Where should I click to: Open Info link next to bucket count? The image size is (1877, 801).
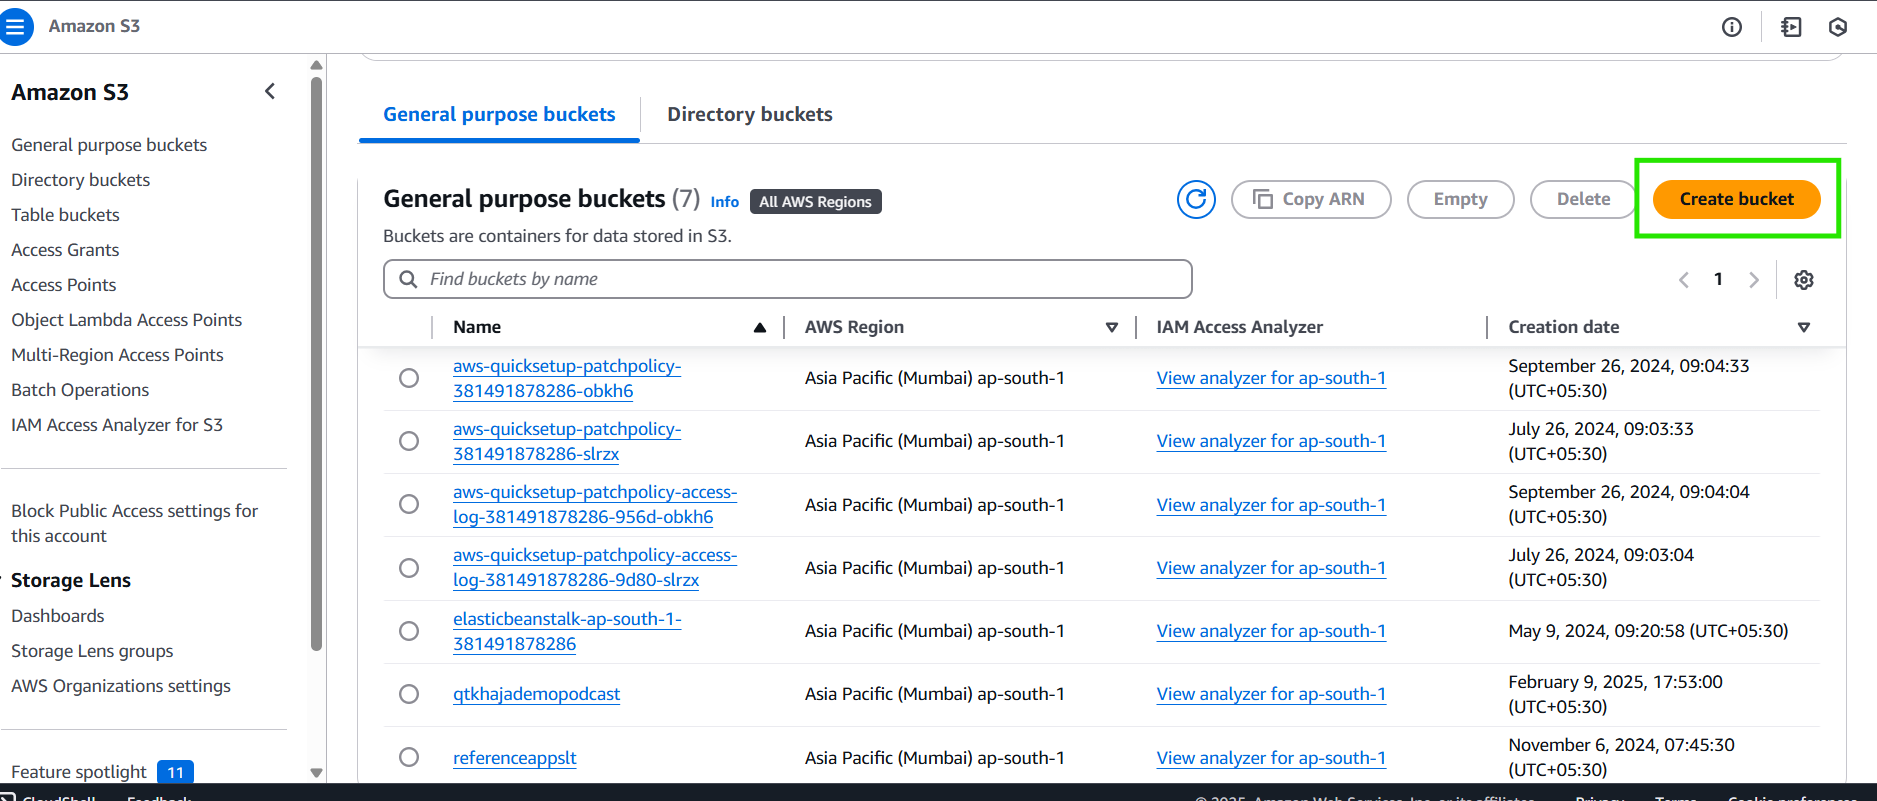725,202
